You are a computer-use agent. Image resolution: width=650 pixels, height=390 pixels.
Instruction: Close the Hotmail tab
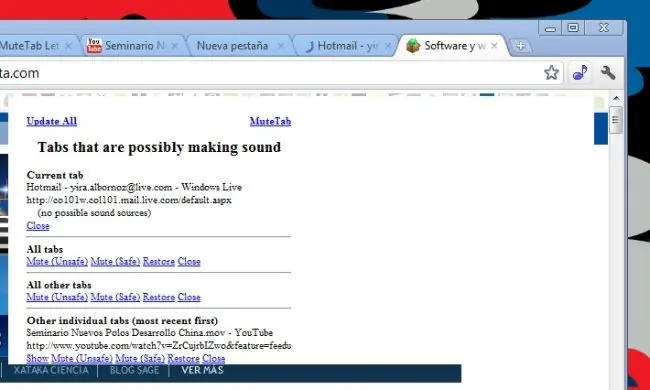[x=388, y=46]
